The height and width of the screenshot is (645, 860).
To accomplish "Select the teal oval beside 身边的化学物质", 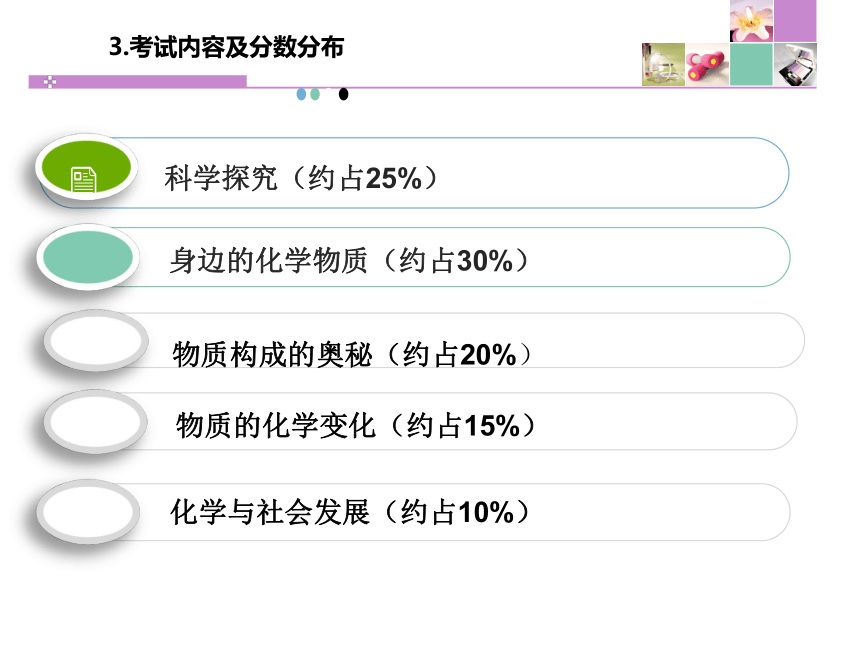I will (88, 257).
